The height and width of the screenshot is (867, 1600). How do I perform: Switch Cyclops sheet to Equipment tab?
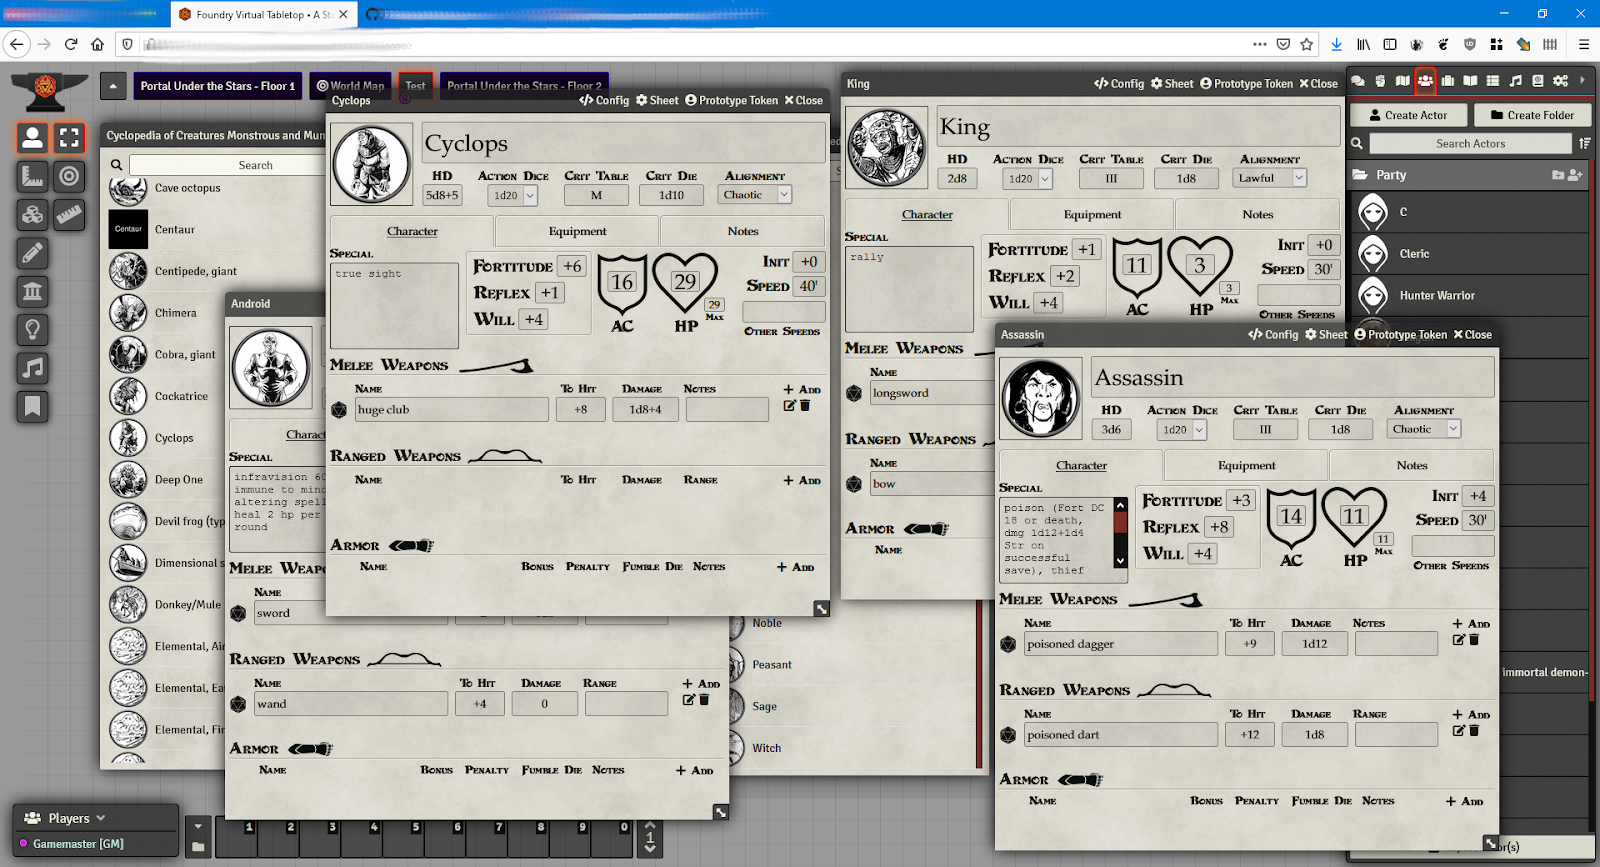[x=577, y=231]
